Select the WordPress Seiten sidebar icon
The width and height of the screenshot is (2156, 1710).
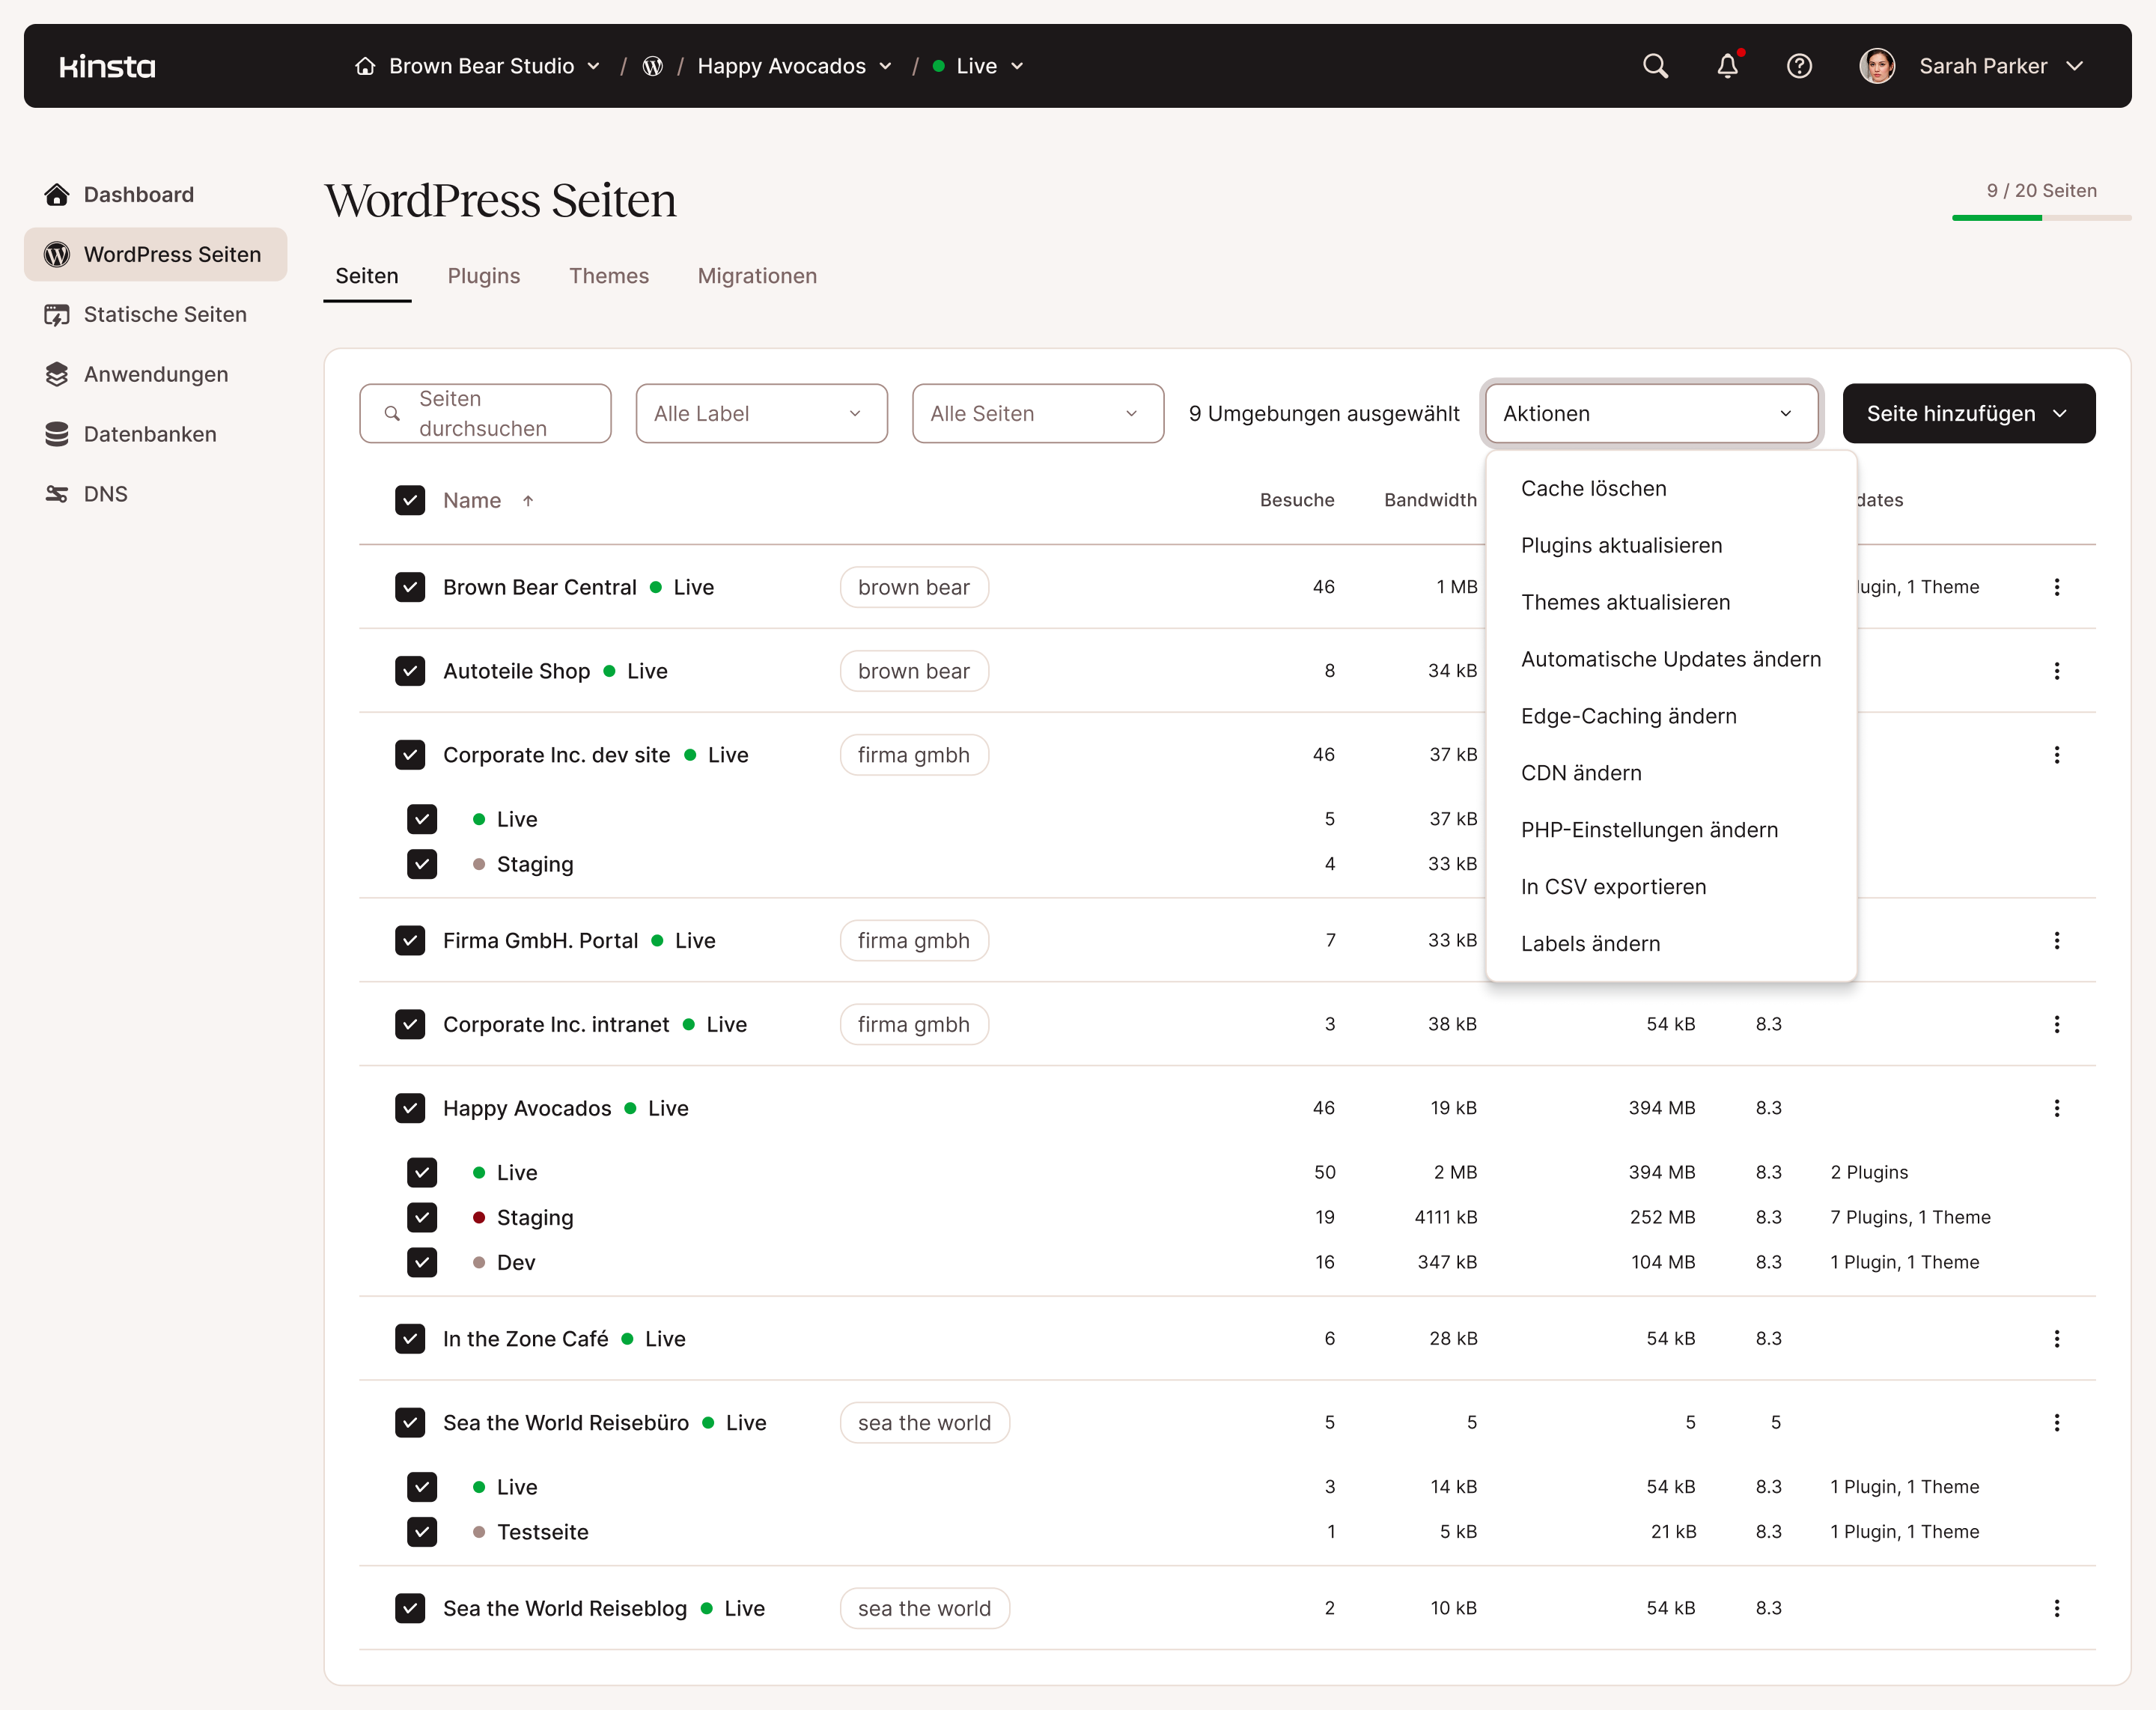coord(57,254)
